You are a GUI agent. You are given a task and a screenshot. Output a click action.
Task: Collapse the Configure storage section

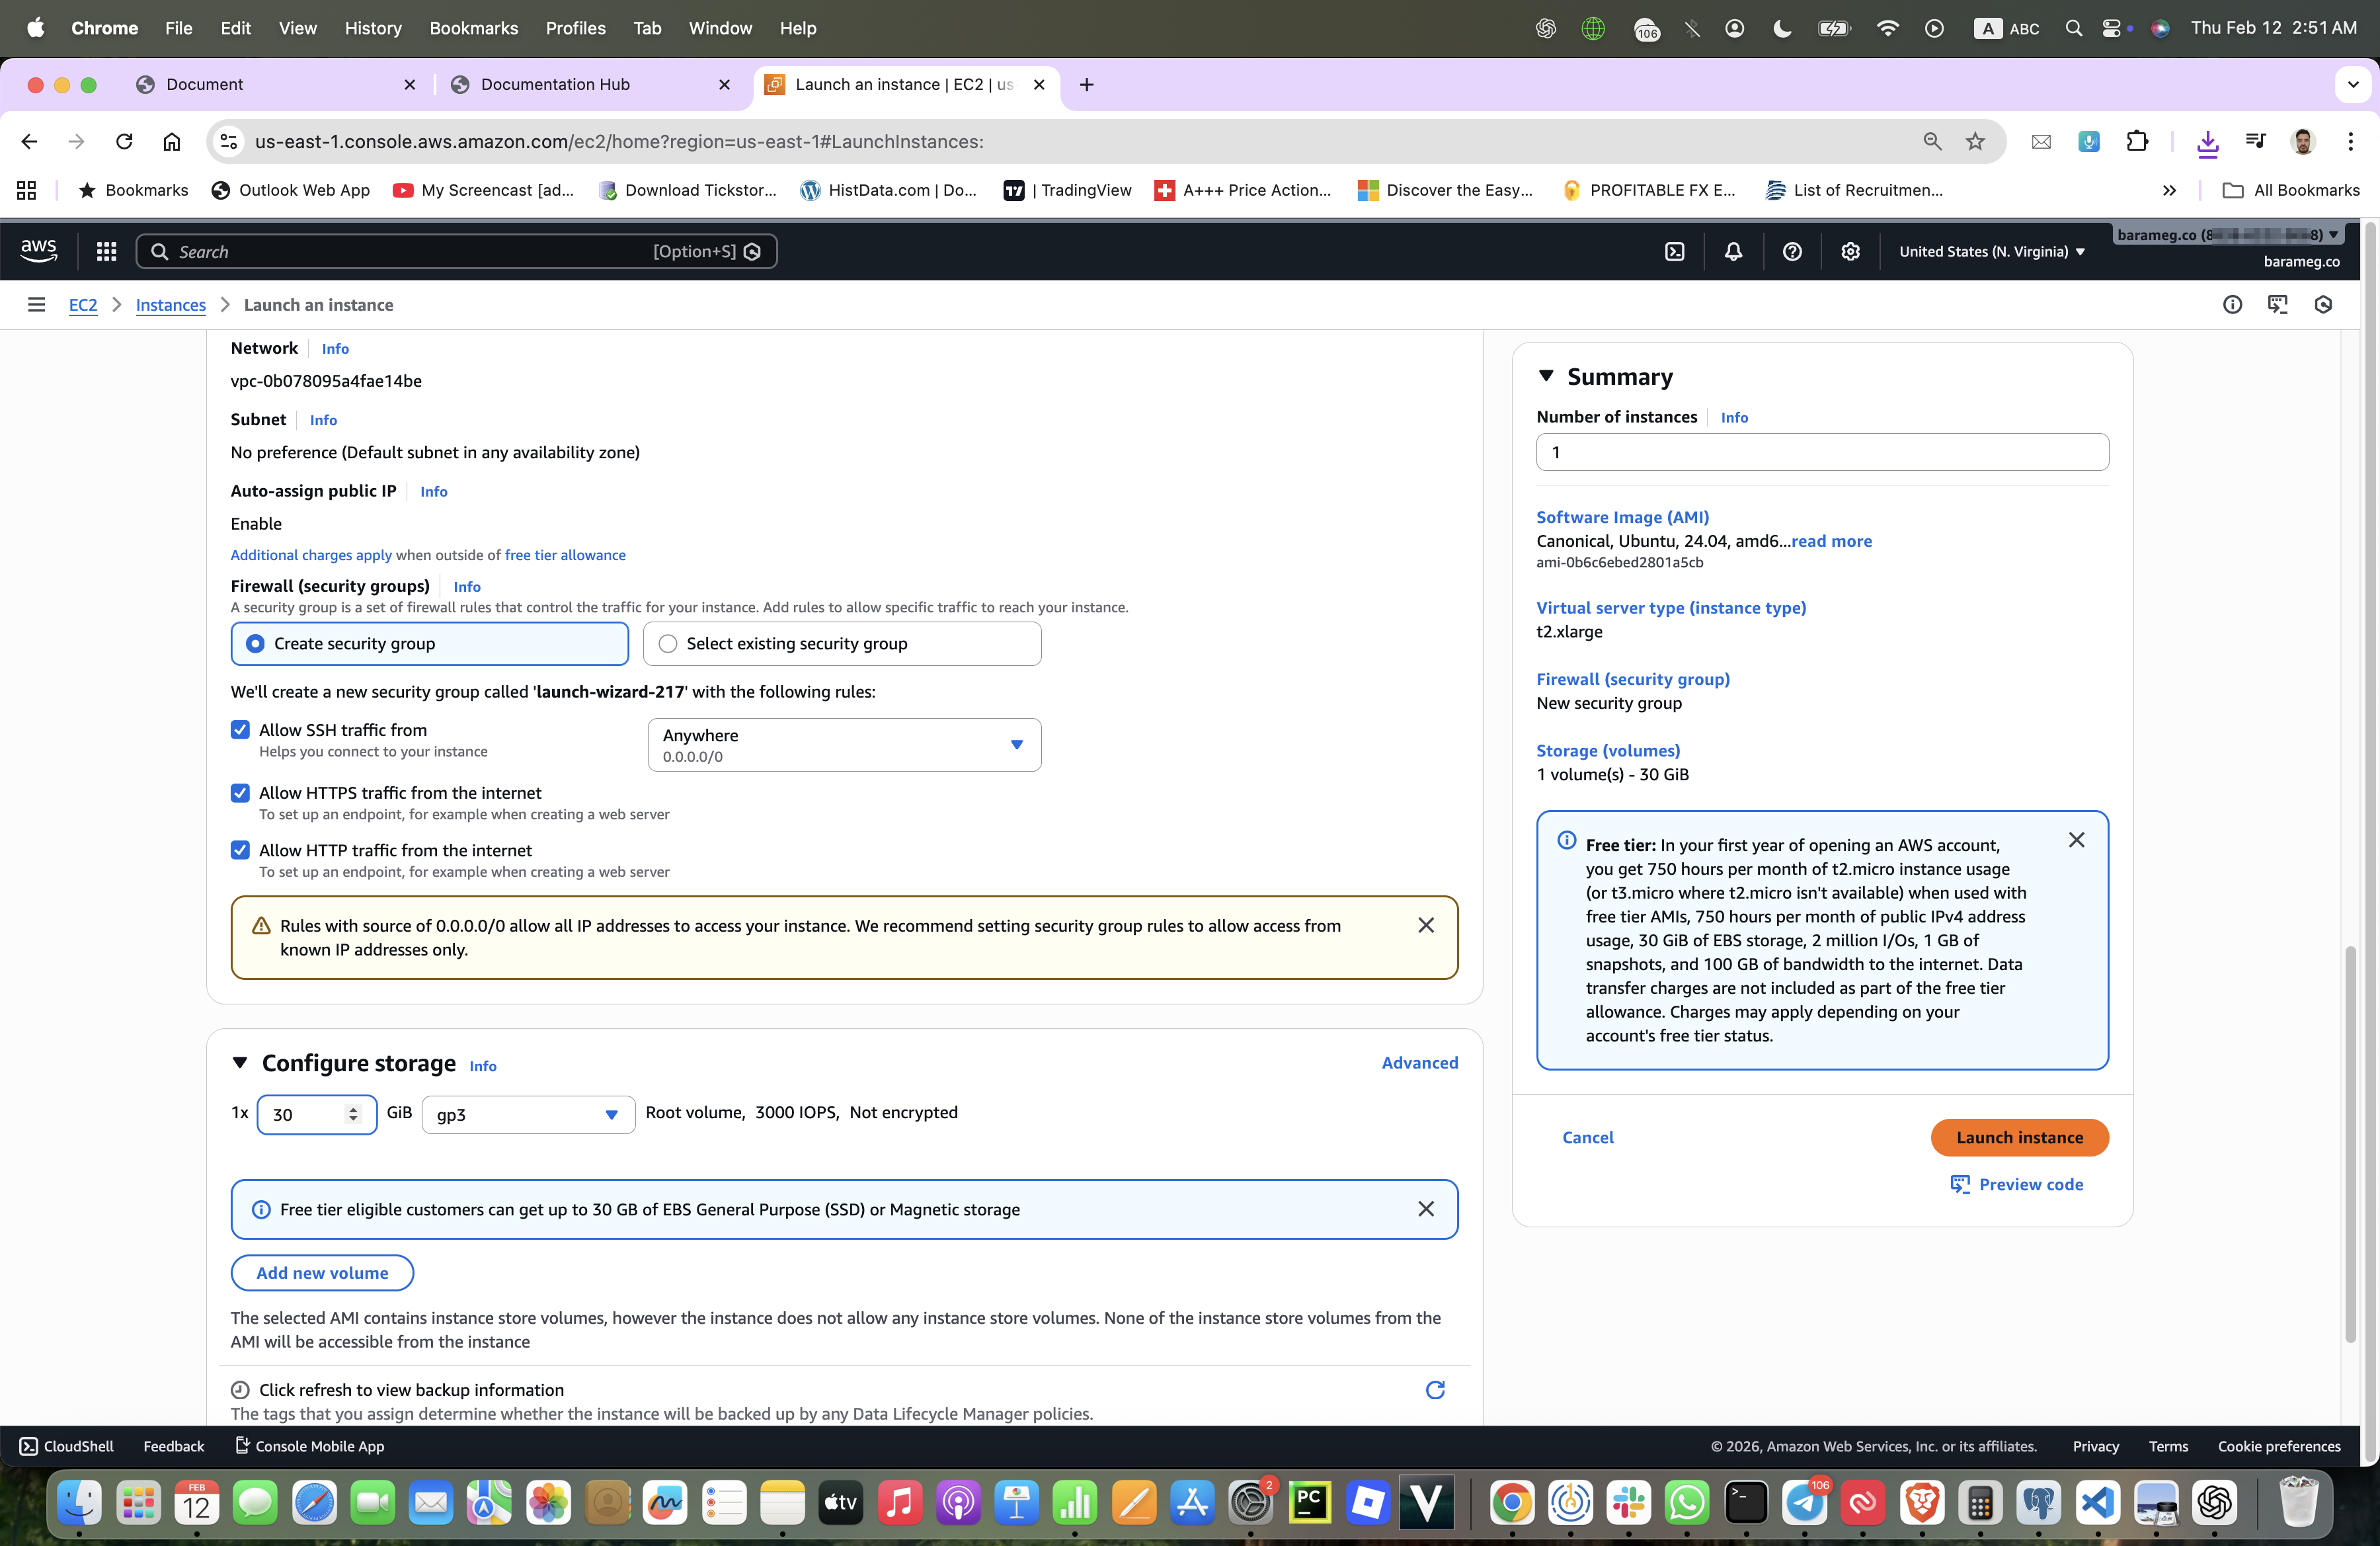240,1063
